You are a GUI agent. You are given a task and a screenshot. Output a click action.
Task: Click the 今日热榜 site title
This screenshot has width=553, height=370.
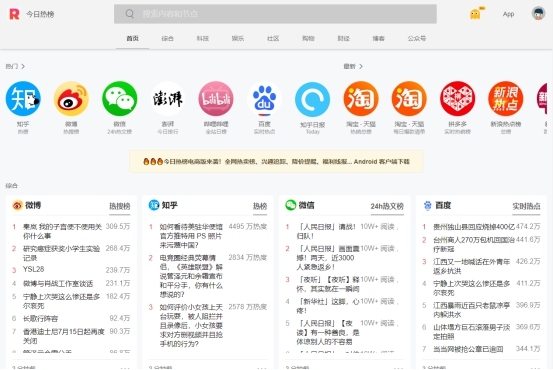coord(40,14)
